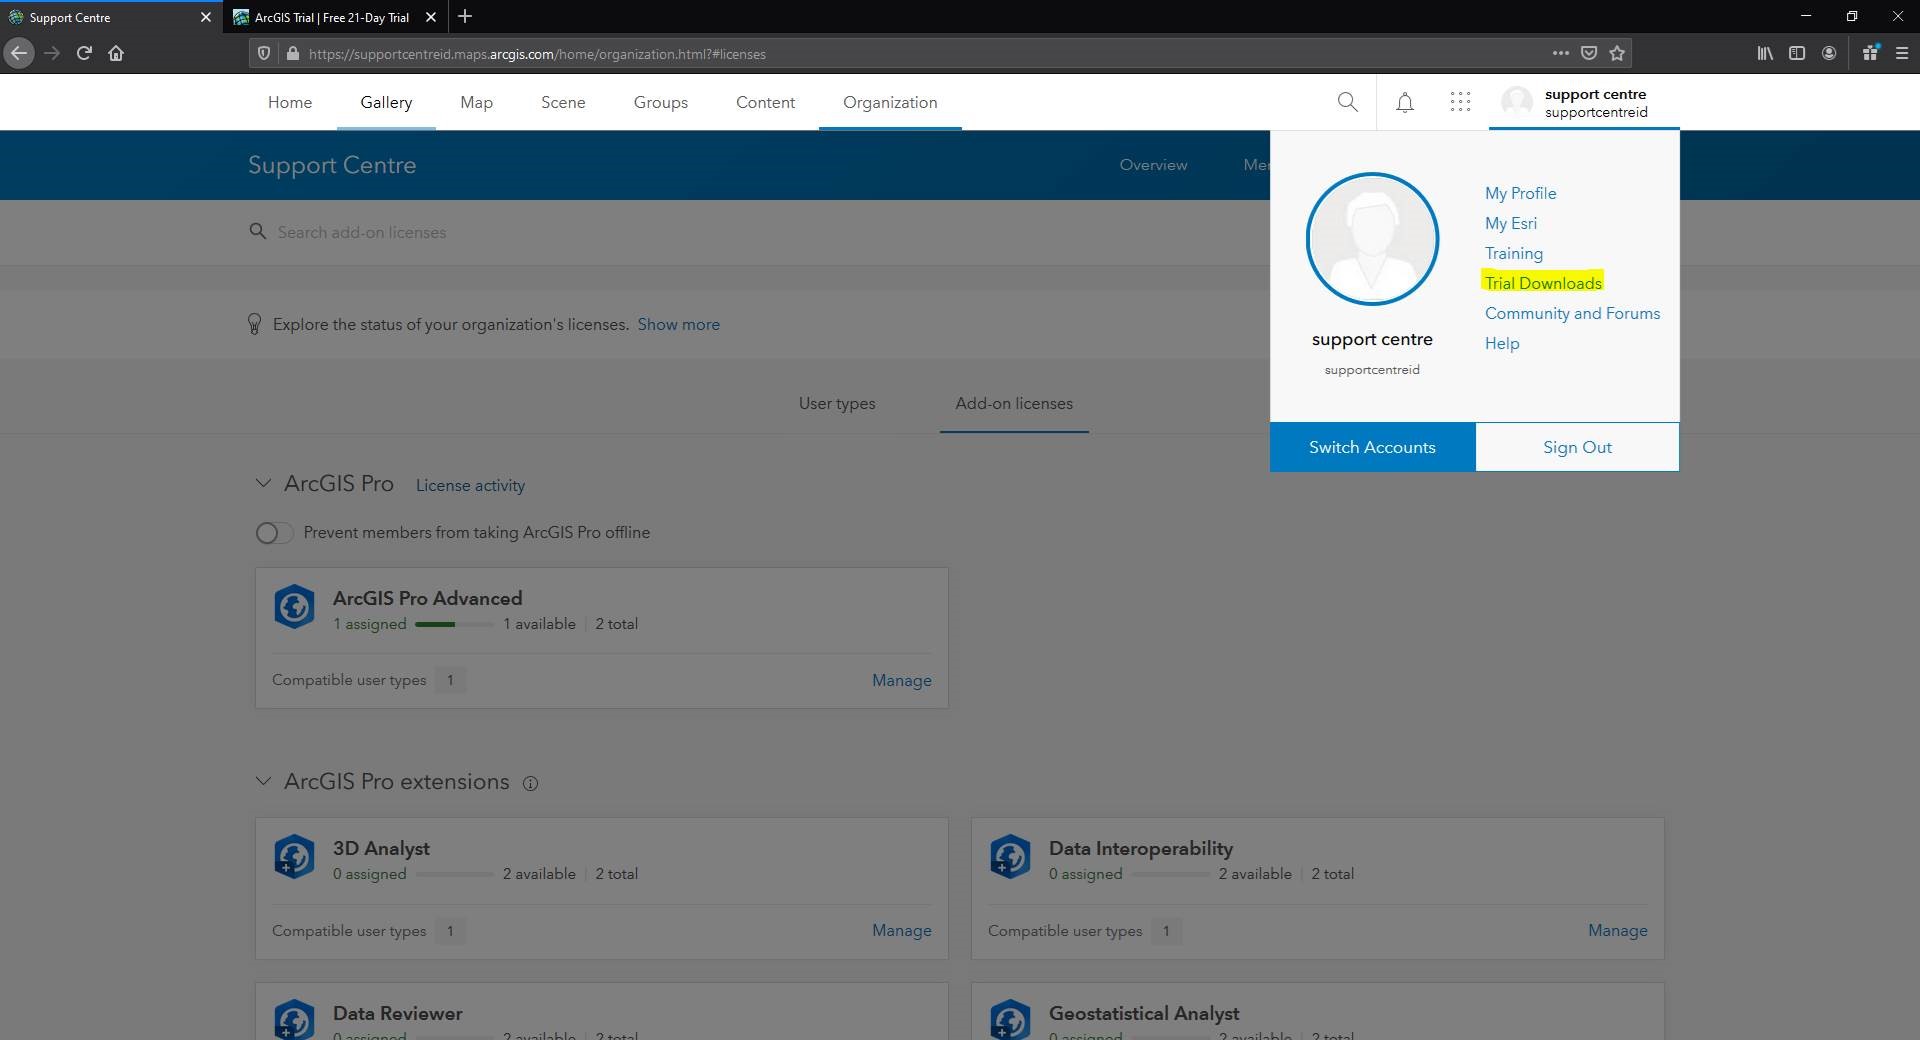Click the ArcGIS Pro Advanced usage progress bar
This screenshot has height=1040, width=1920.
[454, 624]
